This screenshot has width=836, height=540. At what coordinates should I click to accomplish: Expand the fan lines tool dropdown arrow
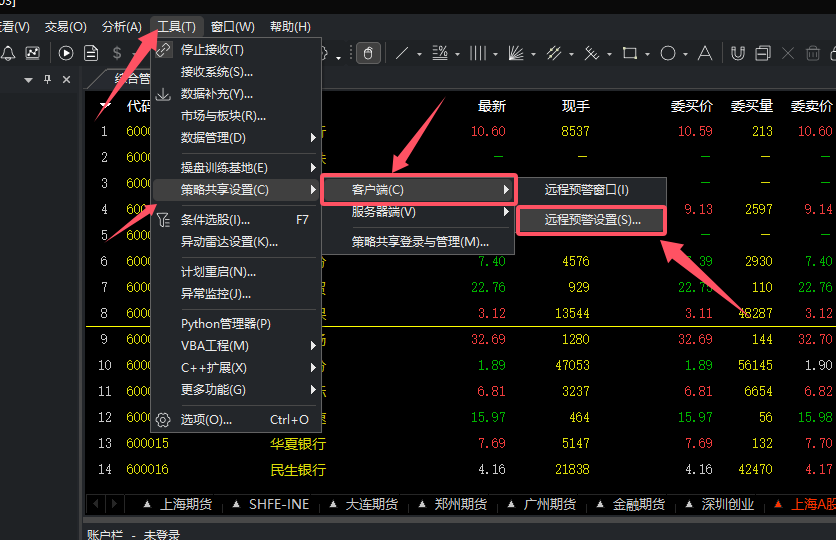click(x=533, y=54)
